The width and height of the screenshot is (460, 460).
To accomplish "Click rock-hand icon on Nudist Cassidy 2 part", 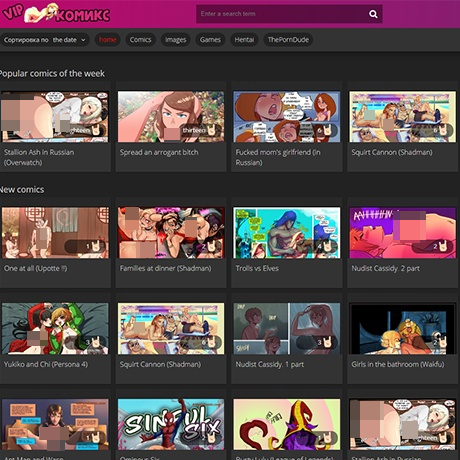I will (443, 247).
